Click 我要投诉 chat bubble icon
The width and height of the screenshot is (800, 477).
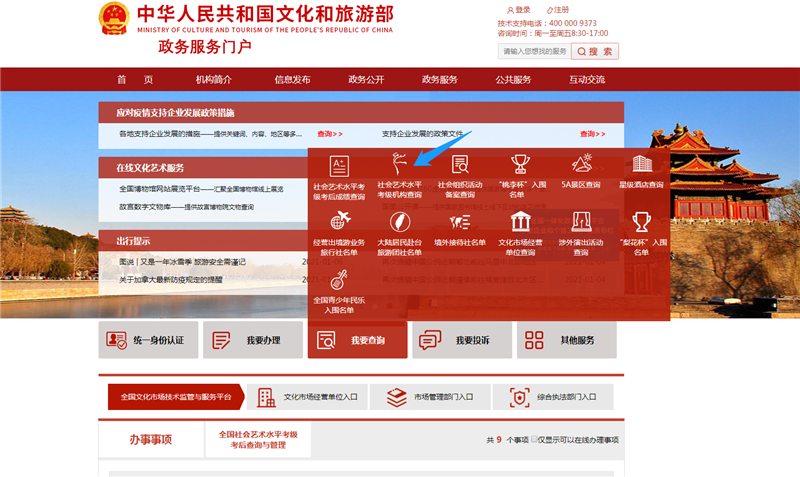click(x=430, y=340)
